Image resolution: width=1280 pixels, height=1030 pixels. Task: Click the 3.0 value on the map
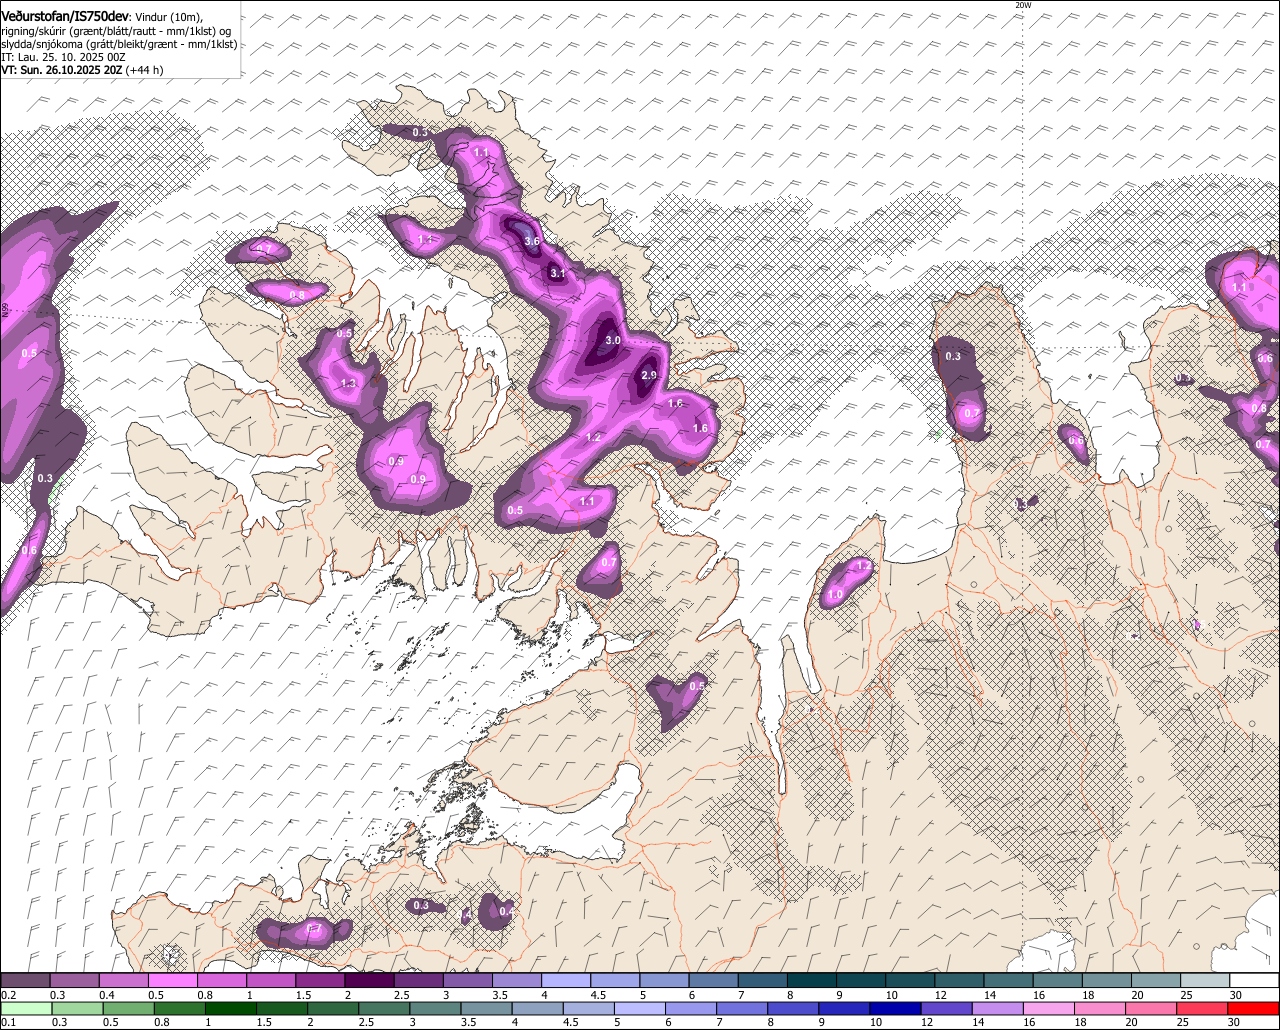point(613,341)
